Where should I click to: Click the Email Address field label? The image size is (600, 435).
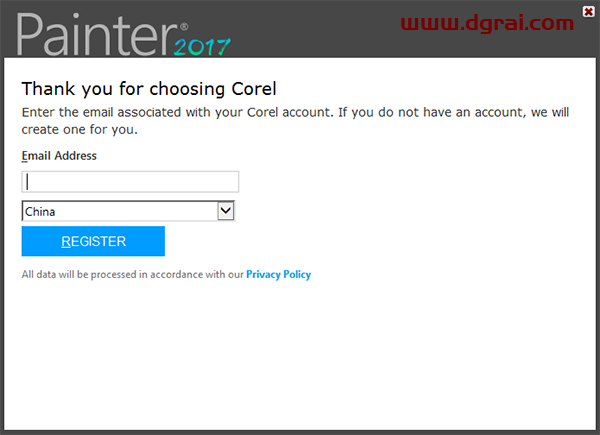(x=59, y=156)
